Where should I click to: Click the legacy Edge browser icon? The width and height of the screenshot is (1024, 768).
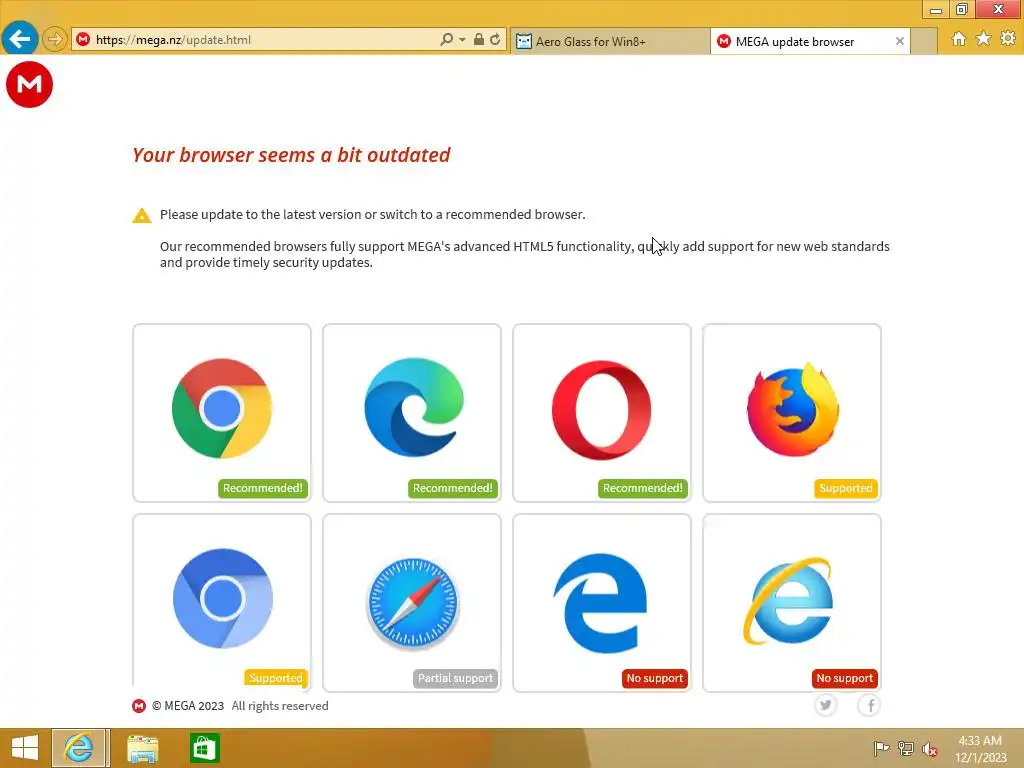(x=600, y=603)
